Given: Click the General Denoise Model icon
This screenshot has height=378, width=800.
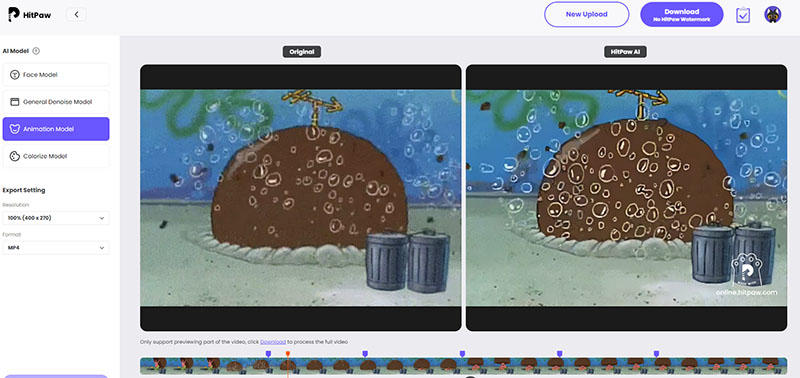Looking at the screenshot, I should (x=14, y=102).
